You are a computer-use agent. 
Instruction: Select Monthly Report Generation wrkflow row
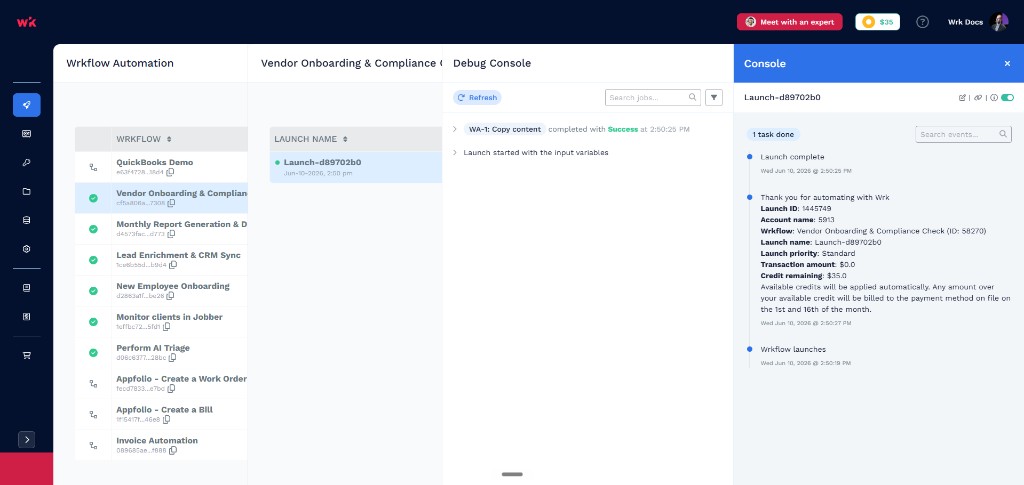click(161, 229)
